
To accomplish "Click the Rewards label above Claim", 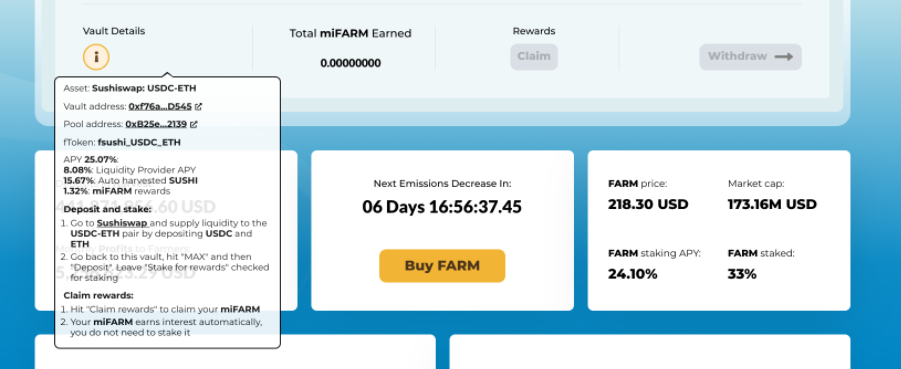I will click(x=534, y=31).
